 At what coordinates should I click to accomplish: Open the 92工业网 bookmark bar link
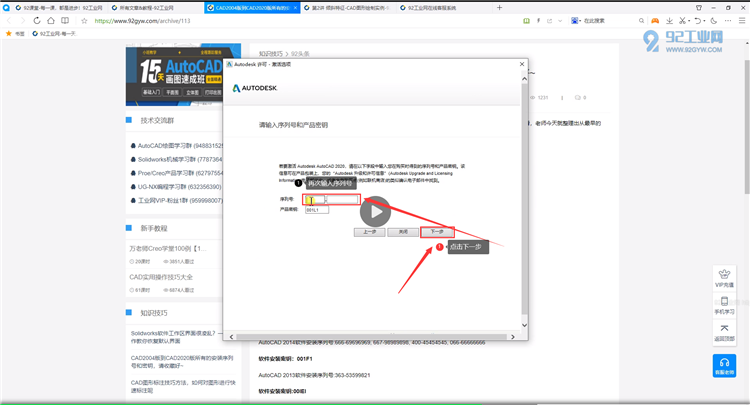point(54,33)
